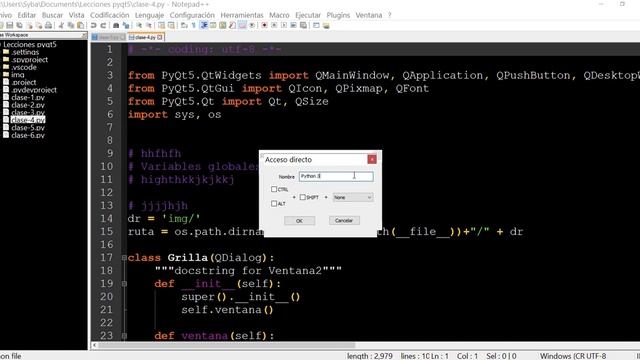Select clase-1.py in the workspace tree
Viewport: 640px width, 360px height.
tap(28, 98)
